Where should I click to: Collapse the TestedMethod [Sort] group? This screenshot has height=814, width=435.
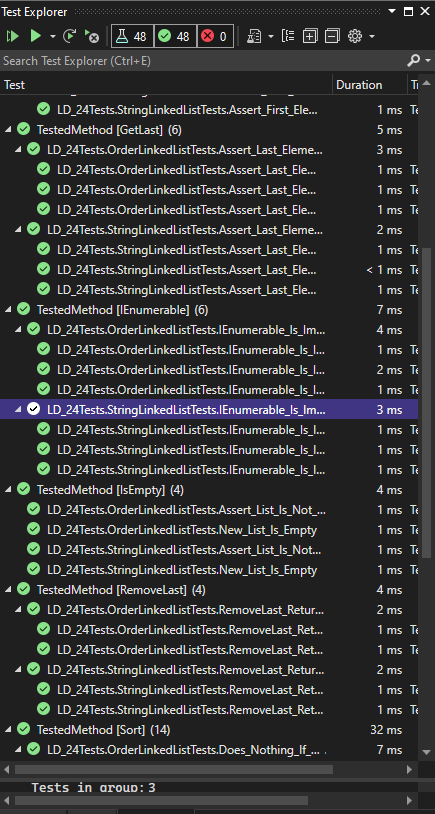click(8, 729)
